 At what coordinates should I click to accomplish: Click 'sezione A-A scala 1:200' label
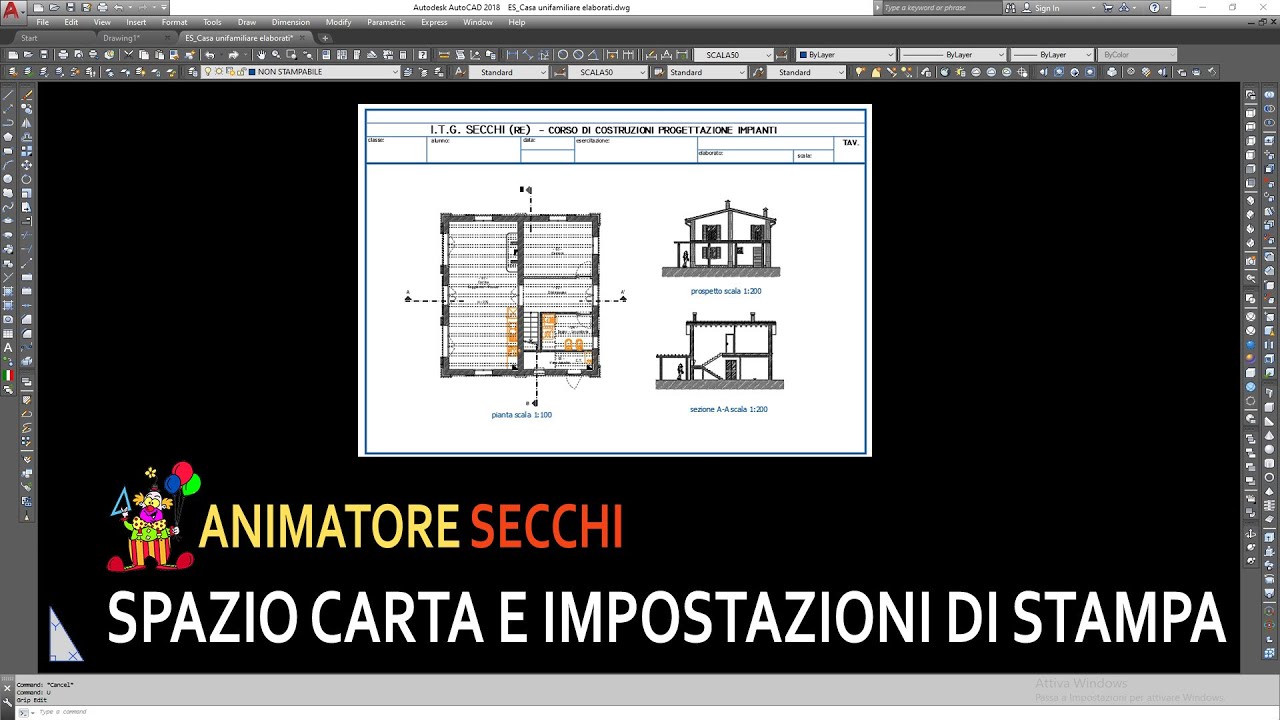click(x=728, y=409)
